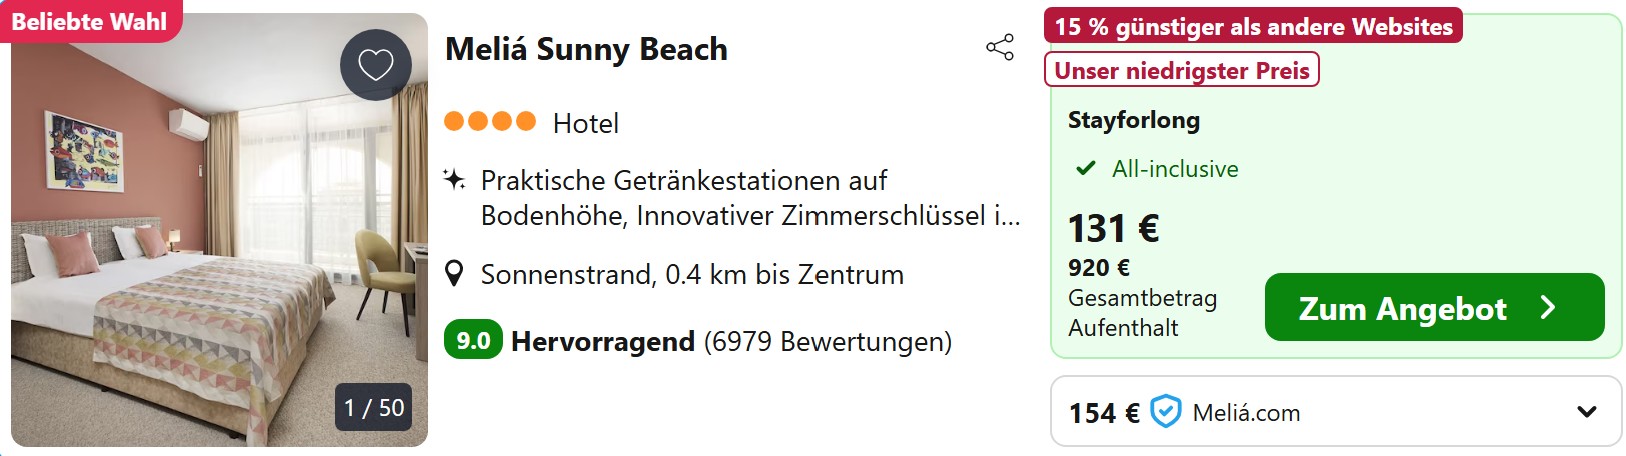1626x456 pixels.
Task: Click the 9.0 rating badge
Action: 473,341
